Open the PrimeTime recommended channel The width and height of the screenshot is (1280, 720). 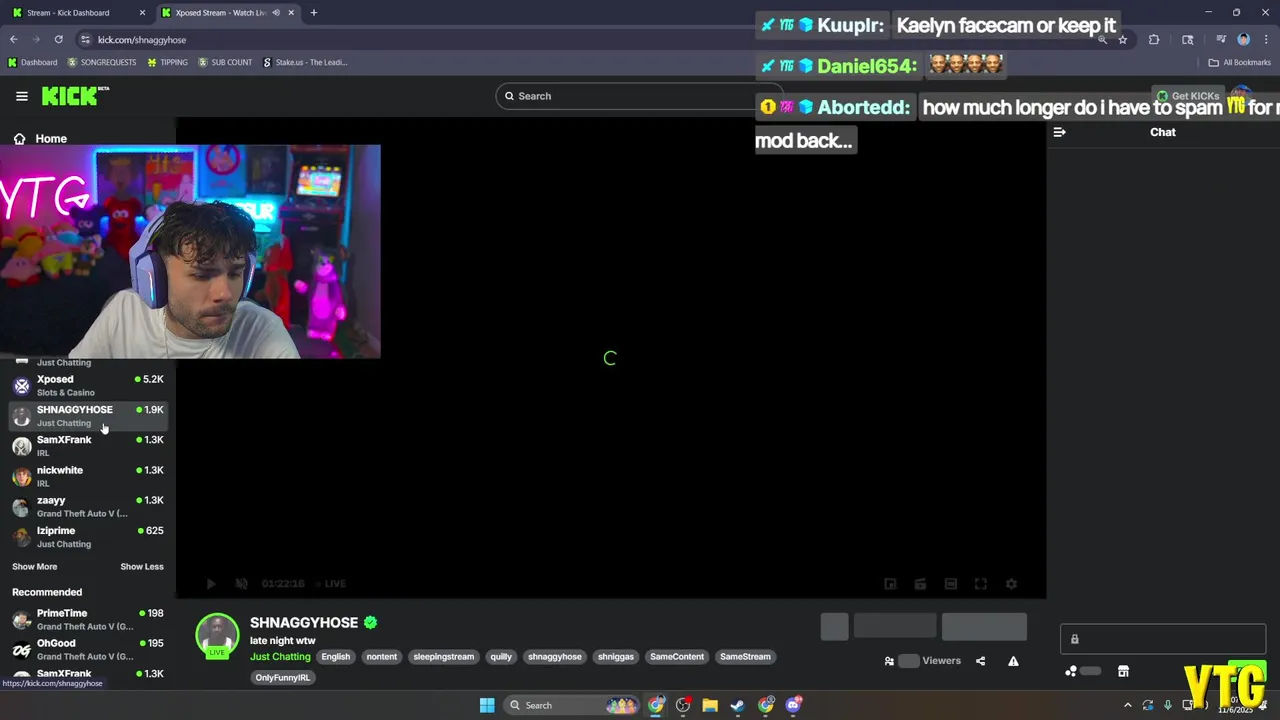[x=88, y=619]
